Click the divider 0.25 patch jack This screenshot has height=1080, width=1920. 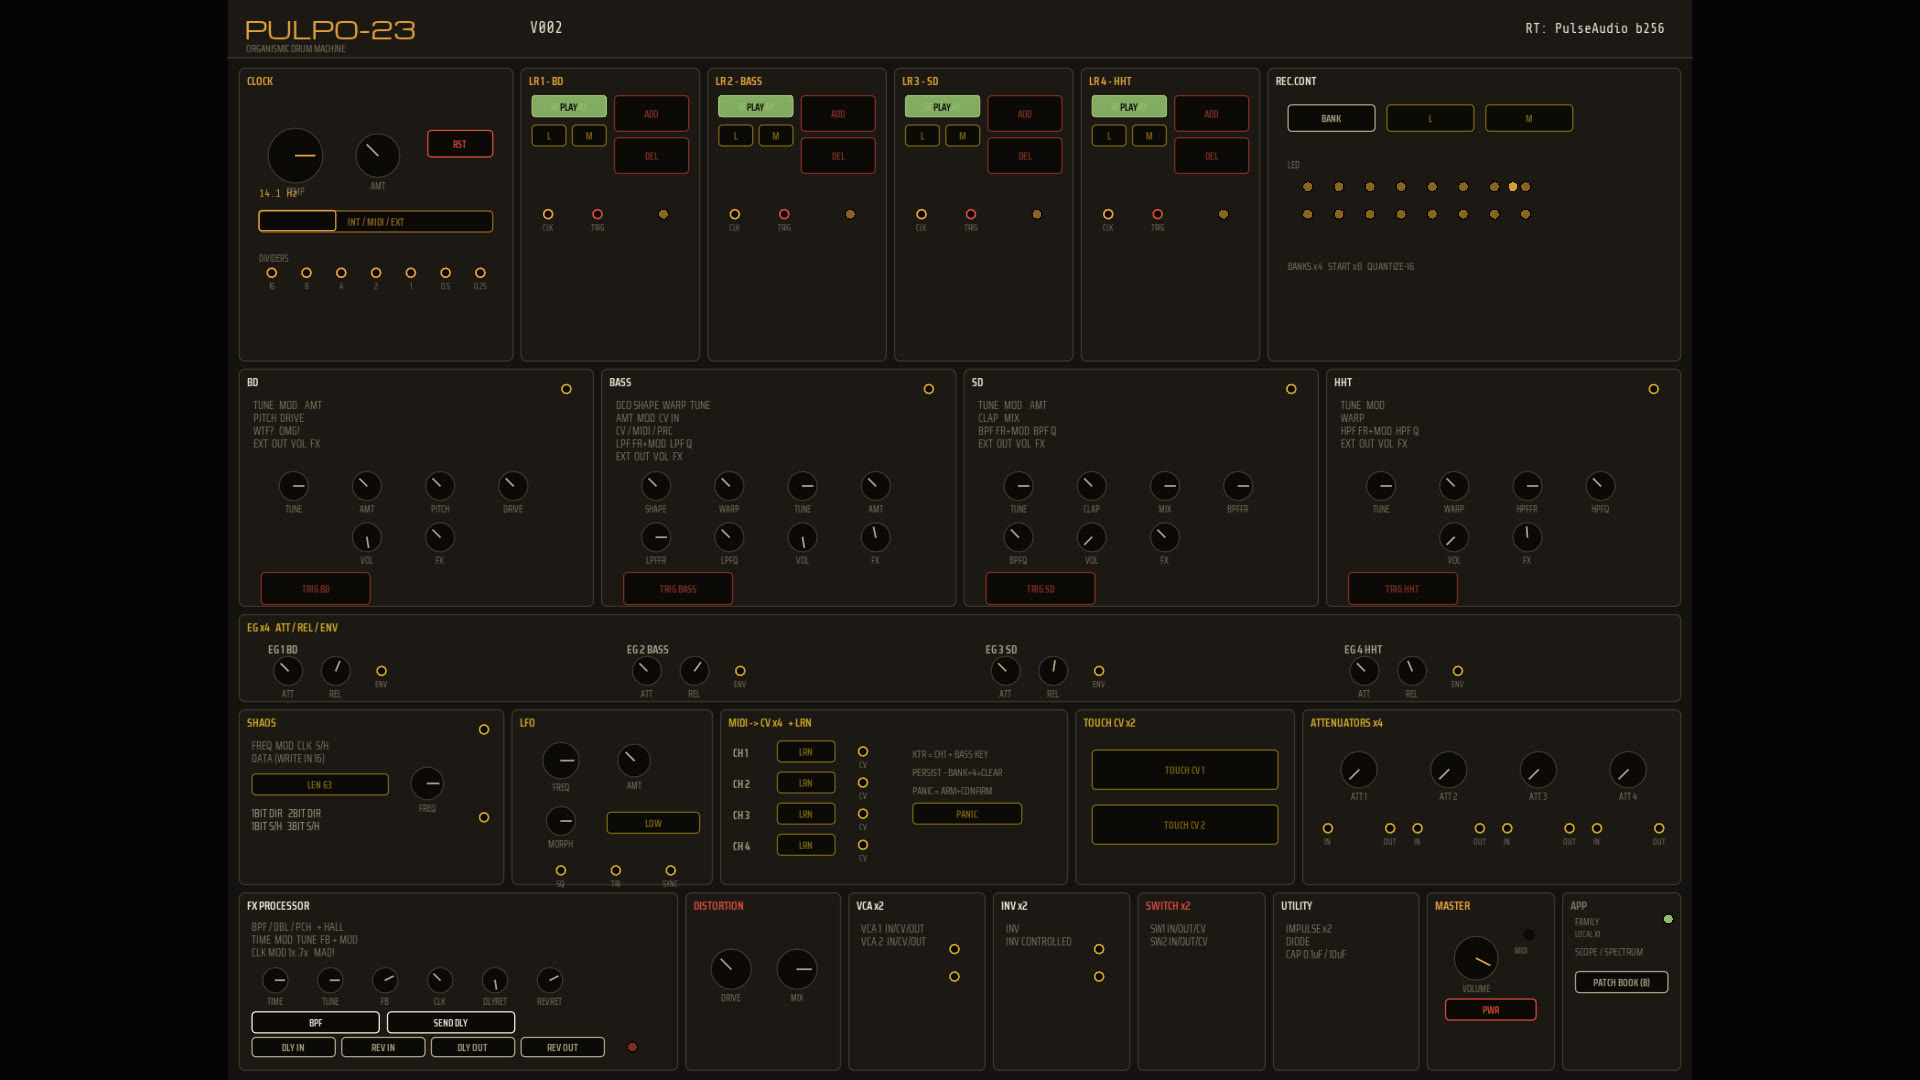[480, 273]
